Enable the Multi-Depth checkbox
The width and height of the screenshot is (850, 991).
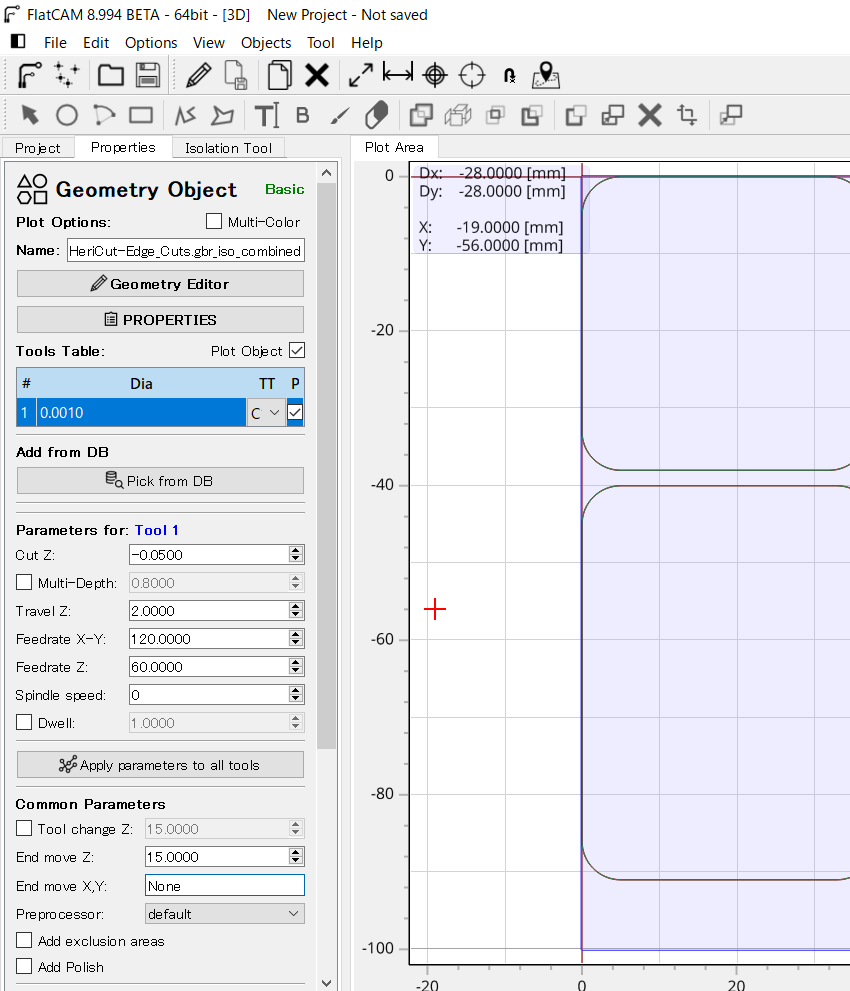(x=24, y=582)
